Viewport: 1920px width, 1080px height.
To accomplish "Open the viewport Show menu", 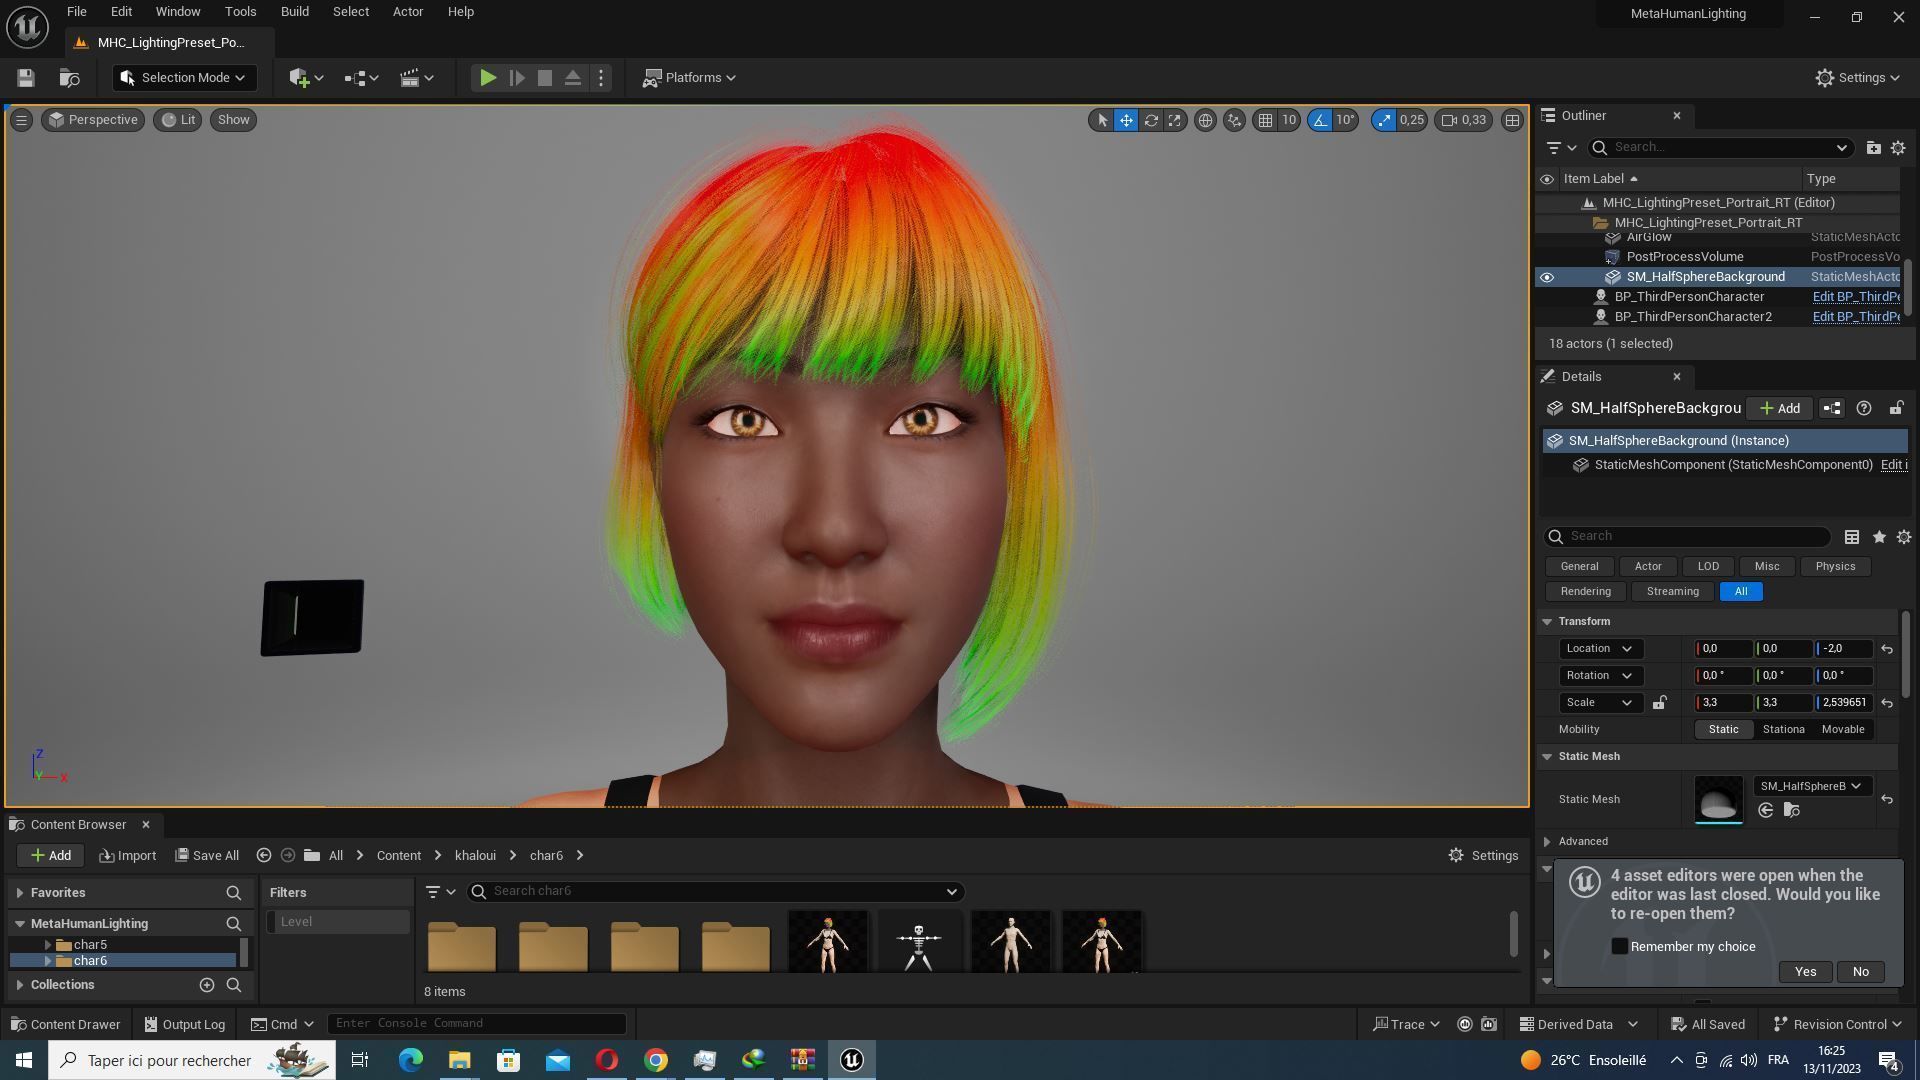I will coord(233,120).
